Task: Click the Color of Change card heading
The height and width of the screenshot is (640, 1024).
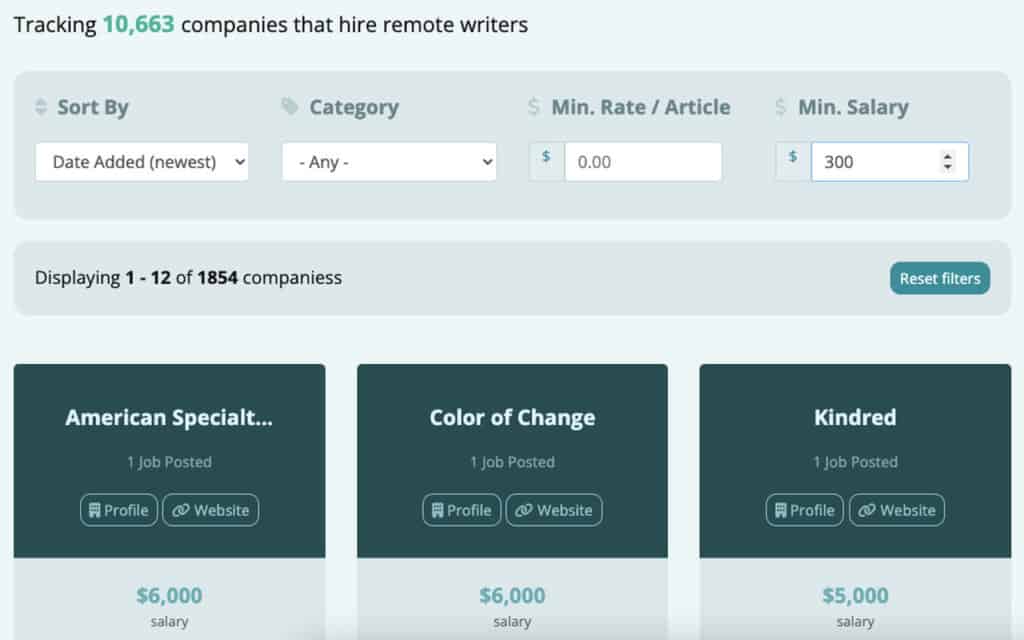Action: click(512, 417)
